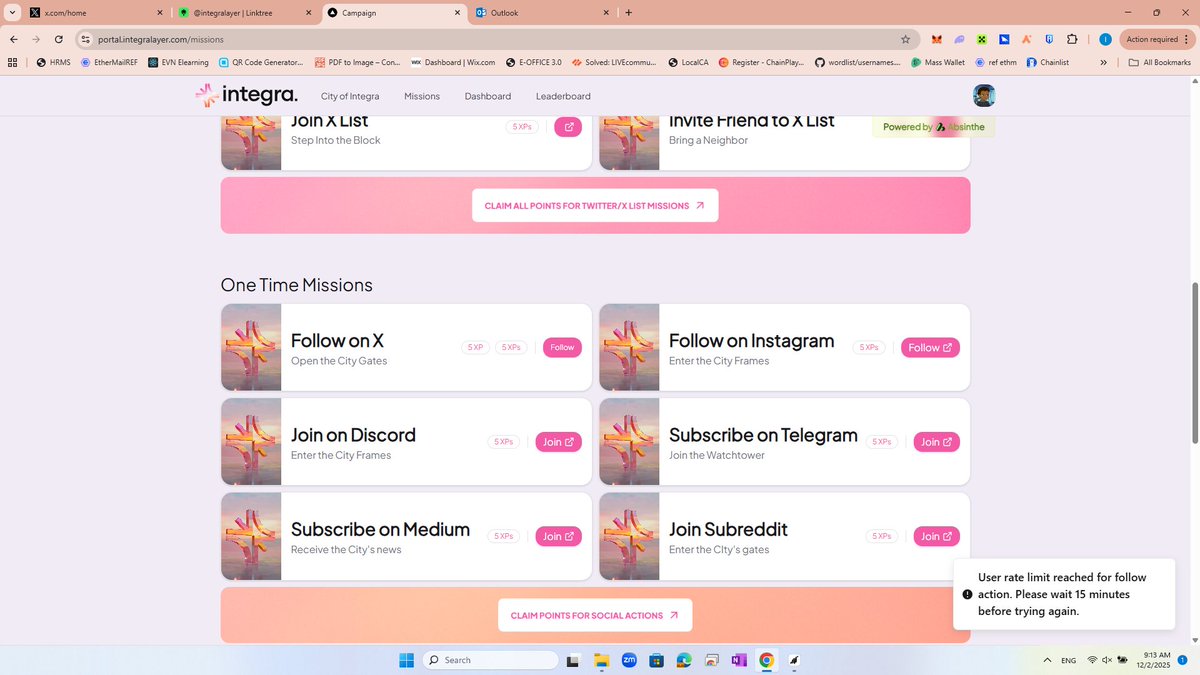
Task: Open the Chrome apps grid icon
Action: coord(12,62)
